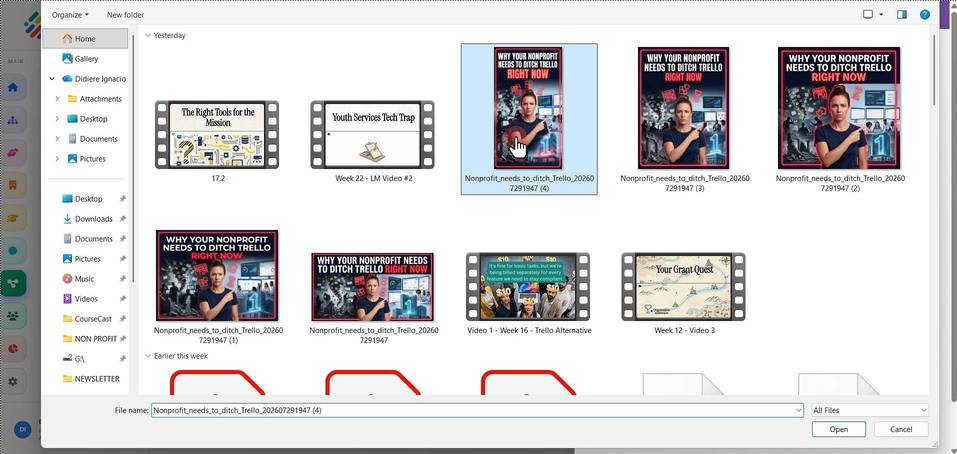The image size is (957, 454).
Task: Click the file name ending in 7291947 (2)
Action: (x=840, y=183)
